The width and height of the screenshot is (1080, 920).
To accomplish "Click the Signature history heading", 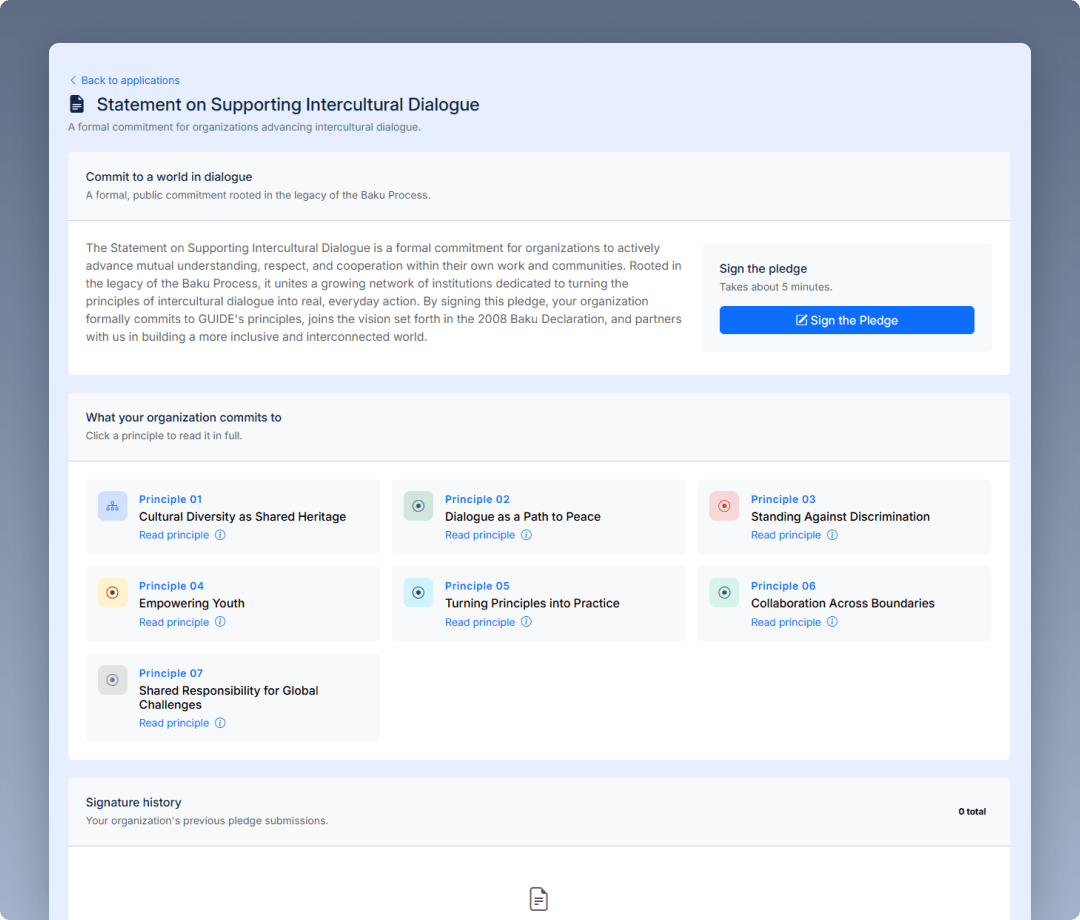I will pos(134,802).
